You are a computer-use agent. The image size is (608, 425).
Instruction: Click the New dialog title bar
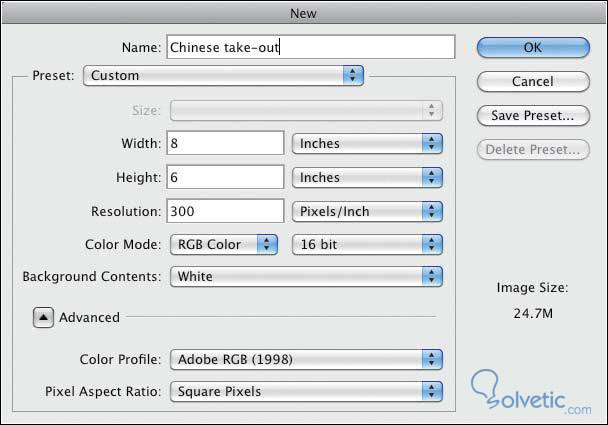[x=304, y=13]
